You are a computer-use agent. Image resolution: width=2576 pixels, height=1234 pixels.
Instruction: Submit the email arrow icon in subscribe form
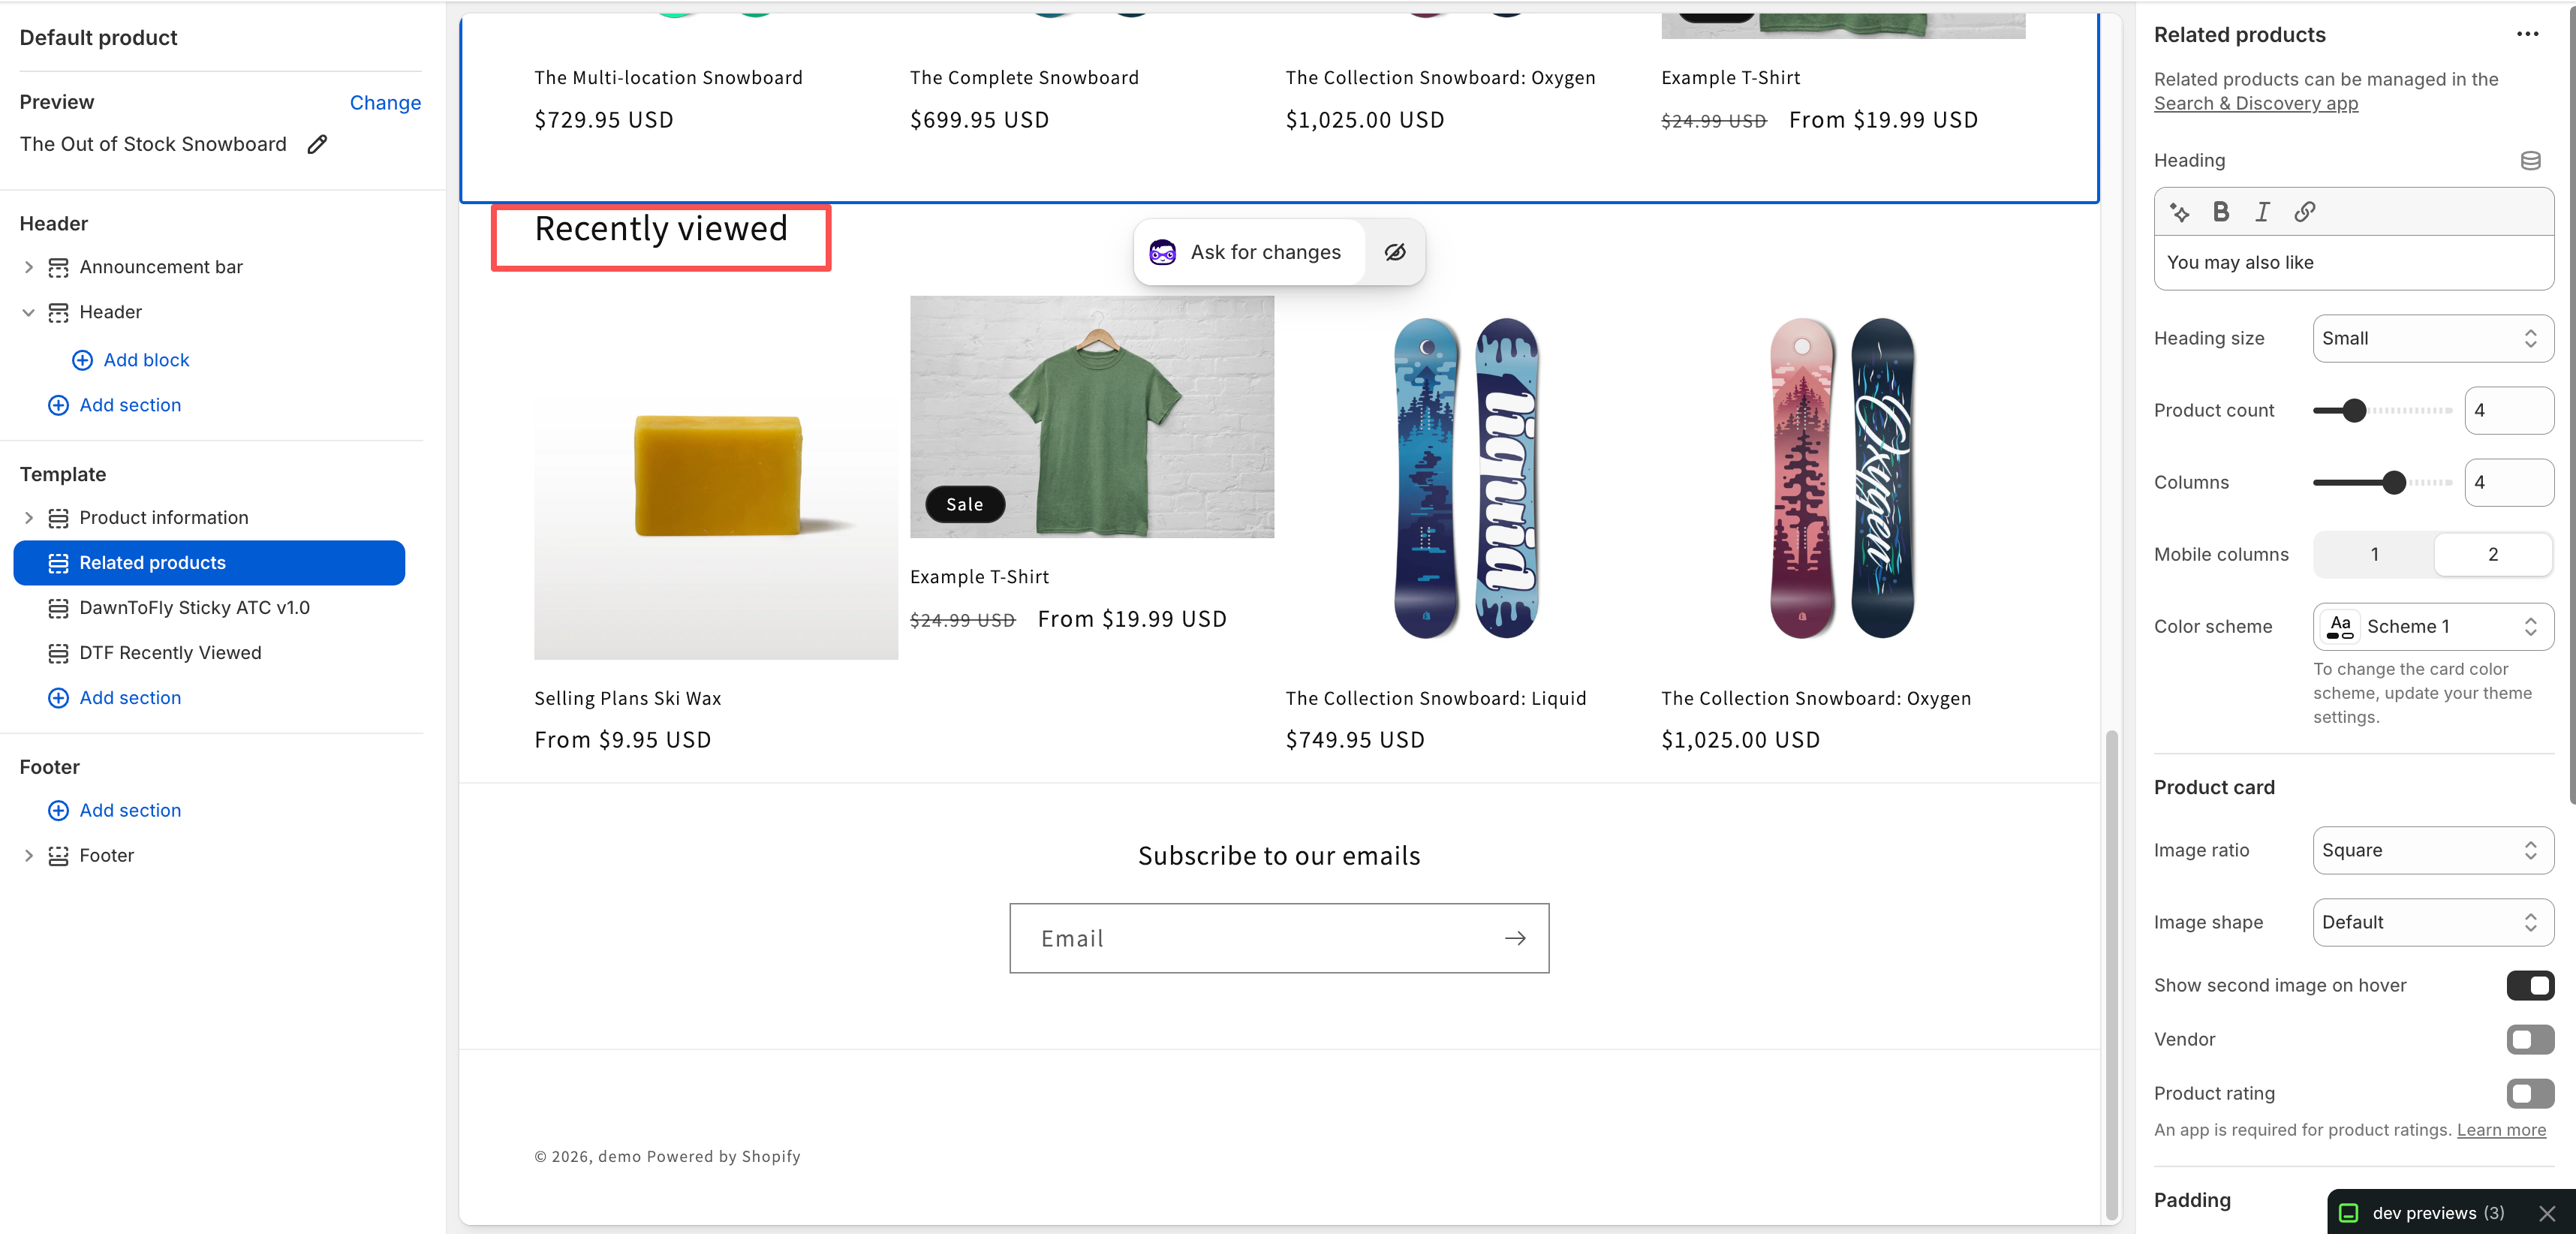[x=1515, y=938]
